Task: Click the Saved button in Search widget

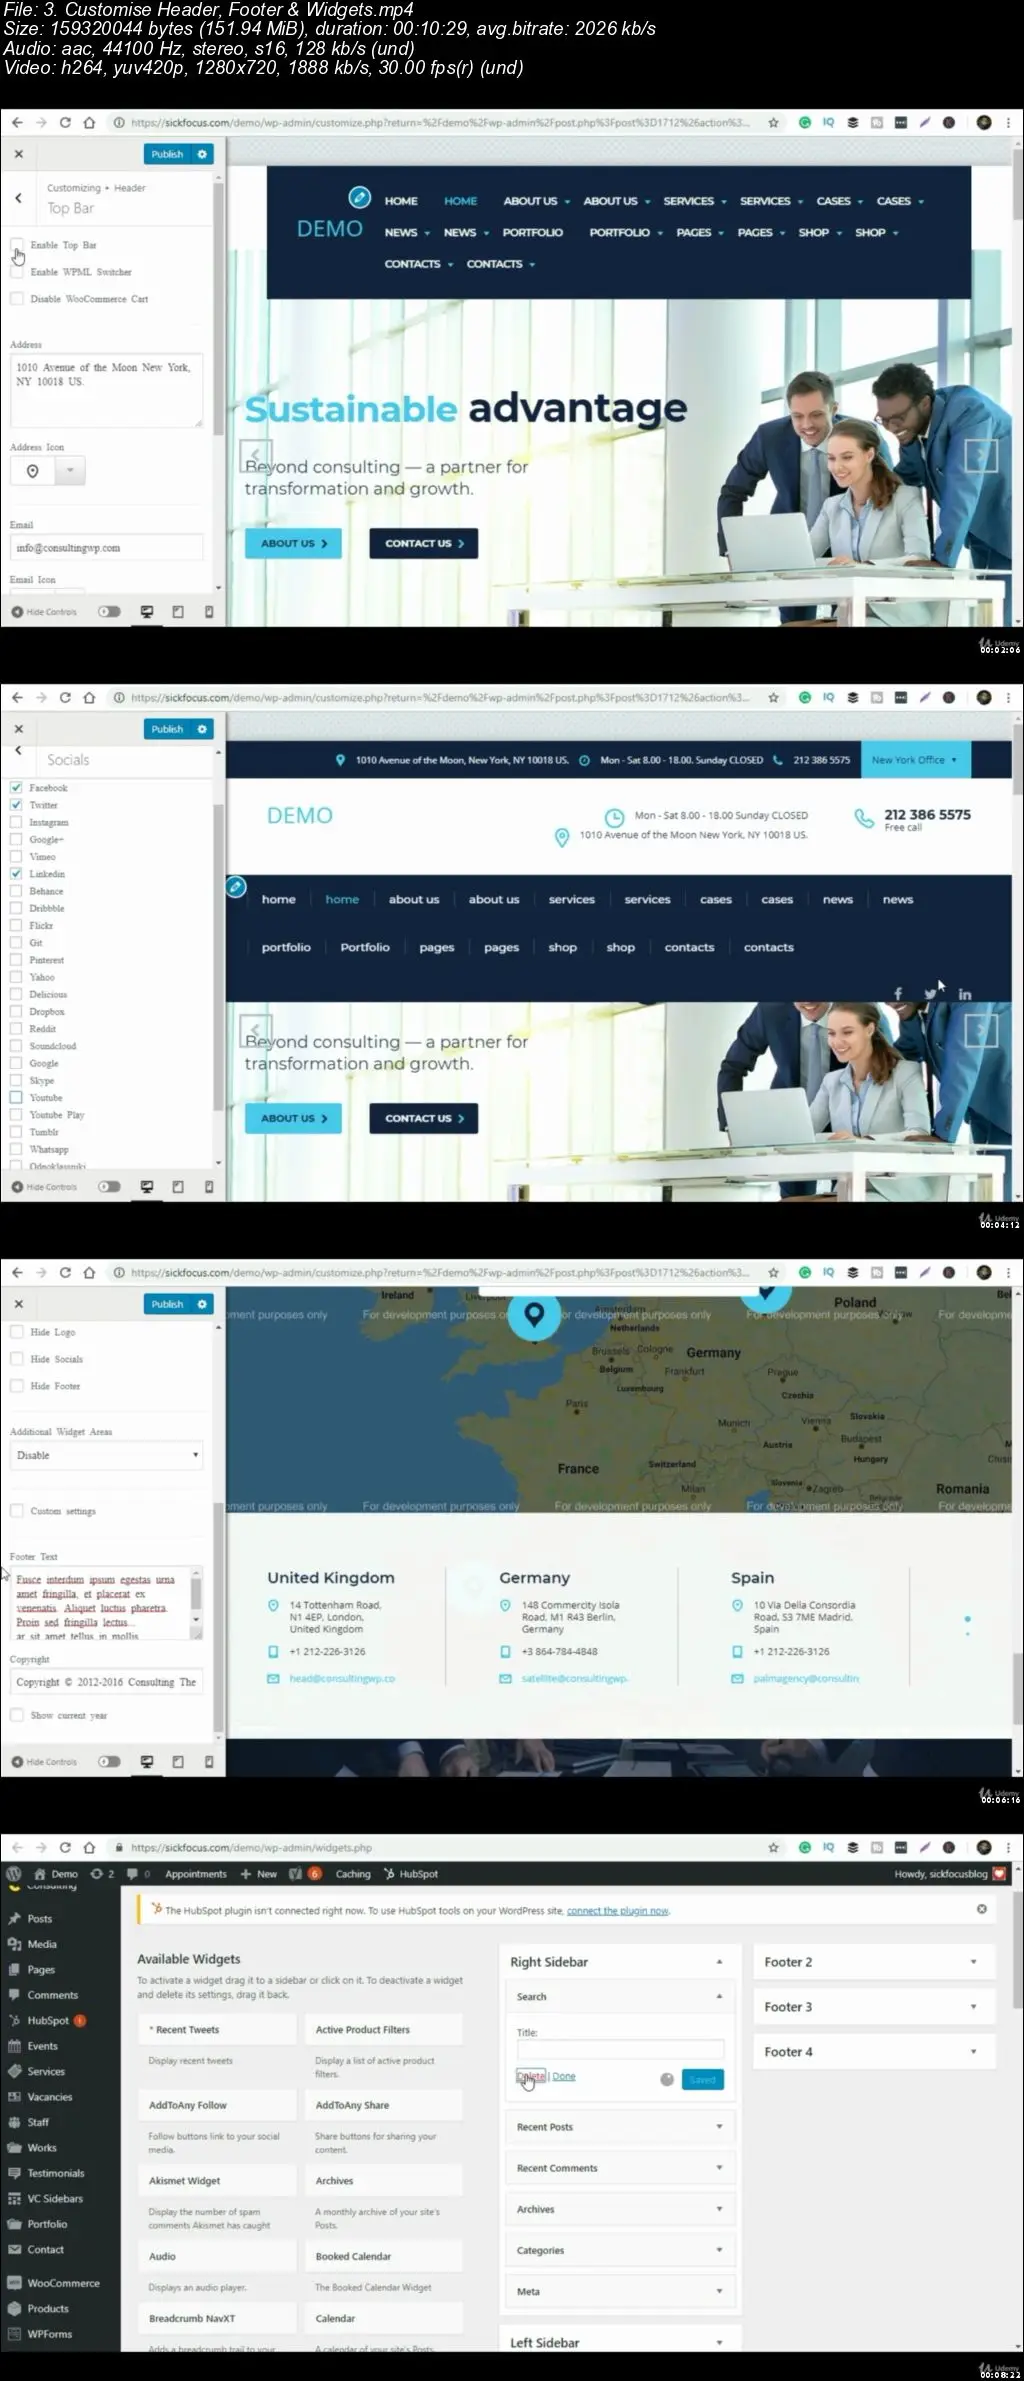Action: (x=702, y=2079)
